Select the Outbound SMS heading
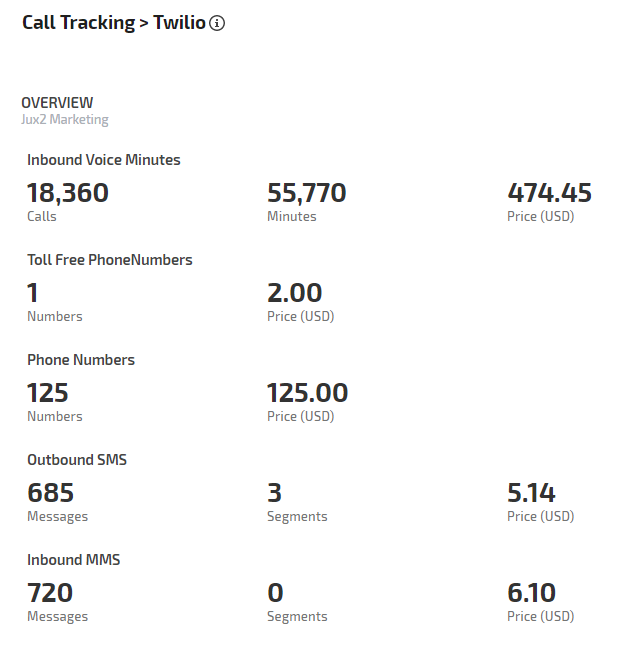Screen dimensions: 624x657 click(77, 460)
